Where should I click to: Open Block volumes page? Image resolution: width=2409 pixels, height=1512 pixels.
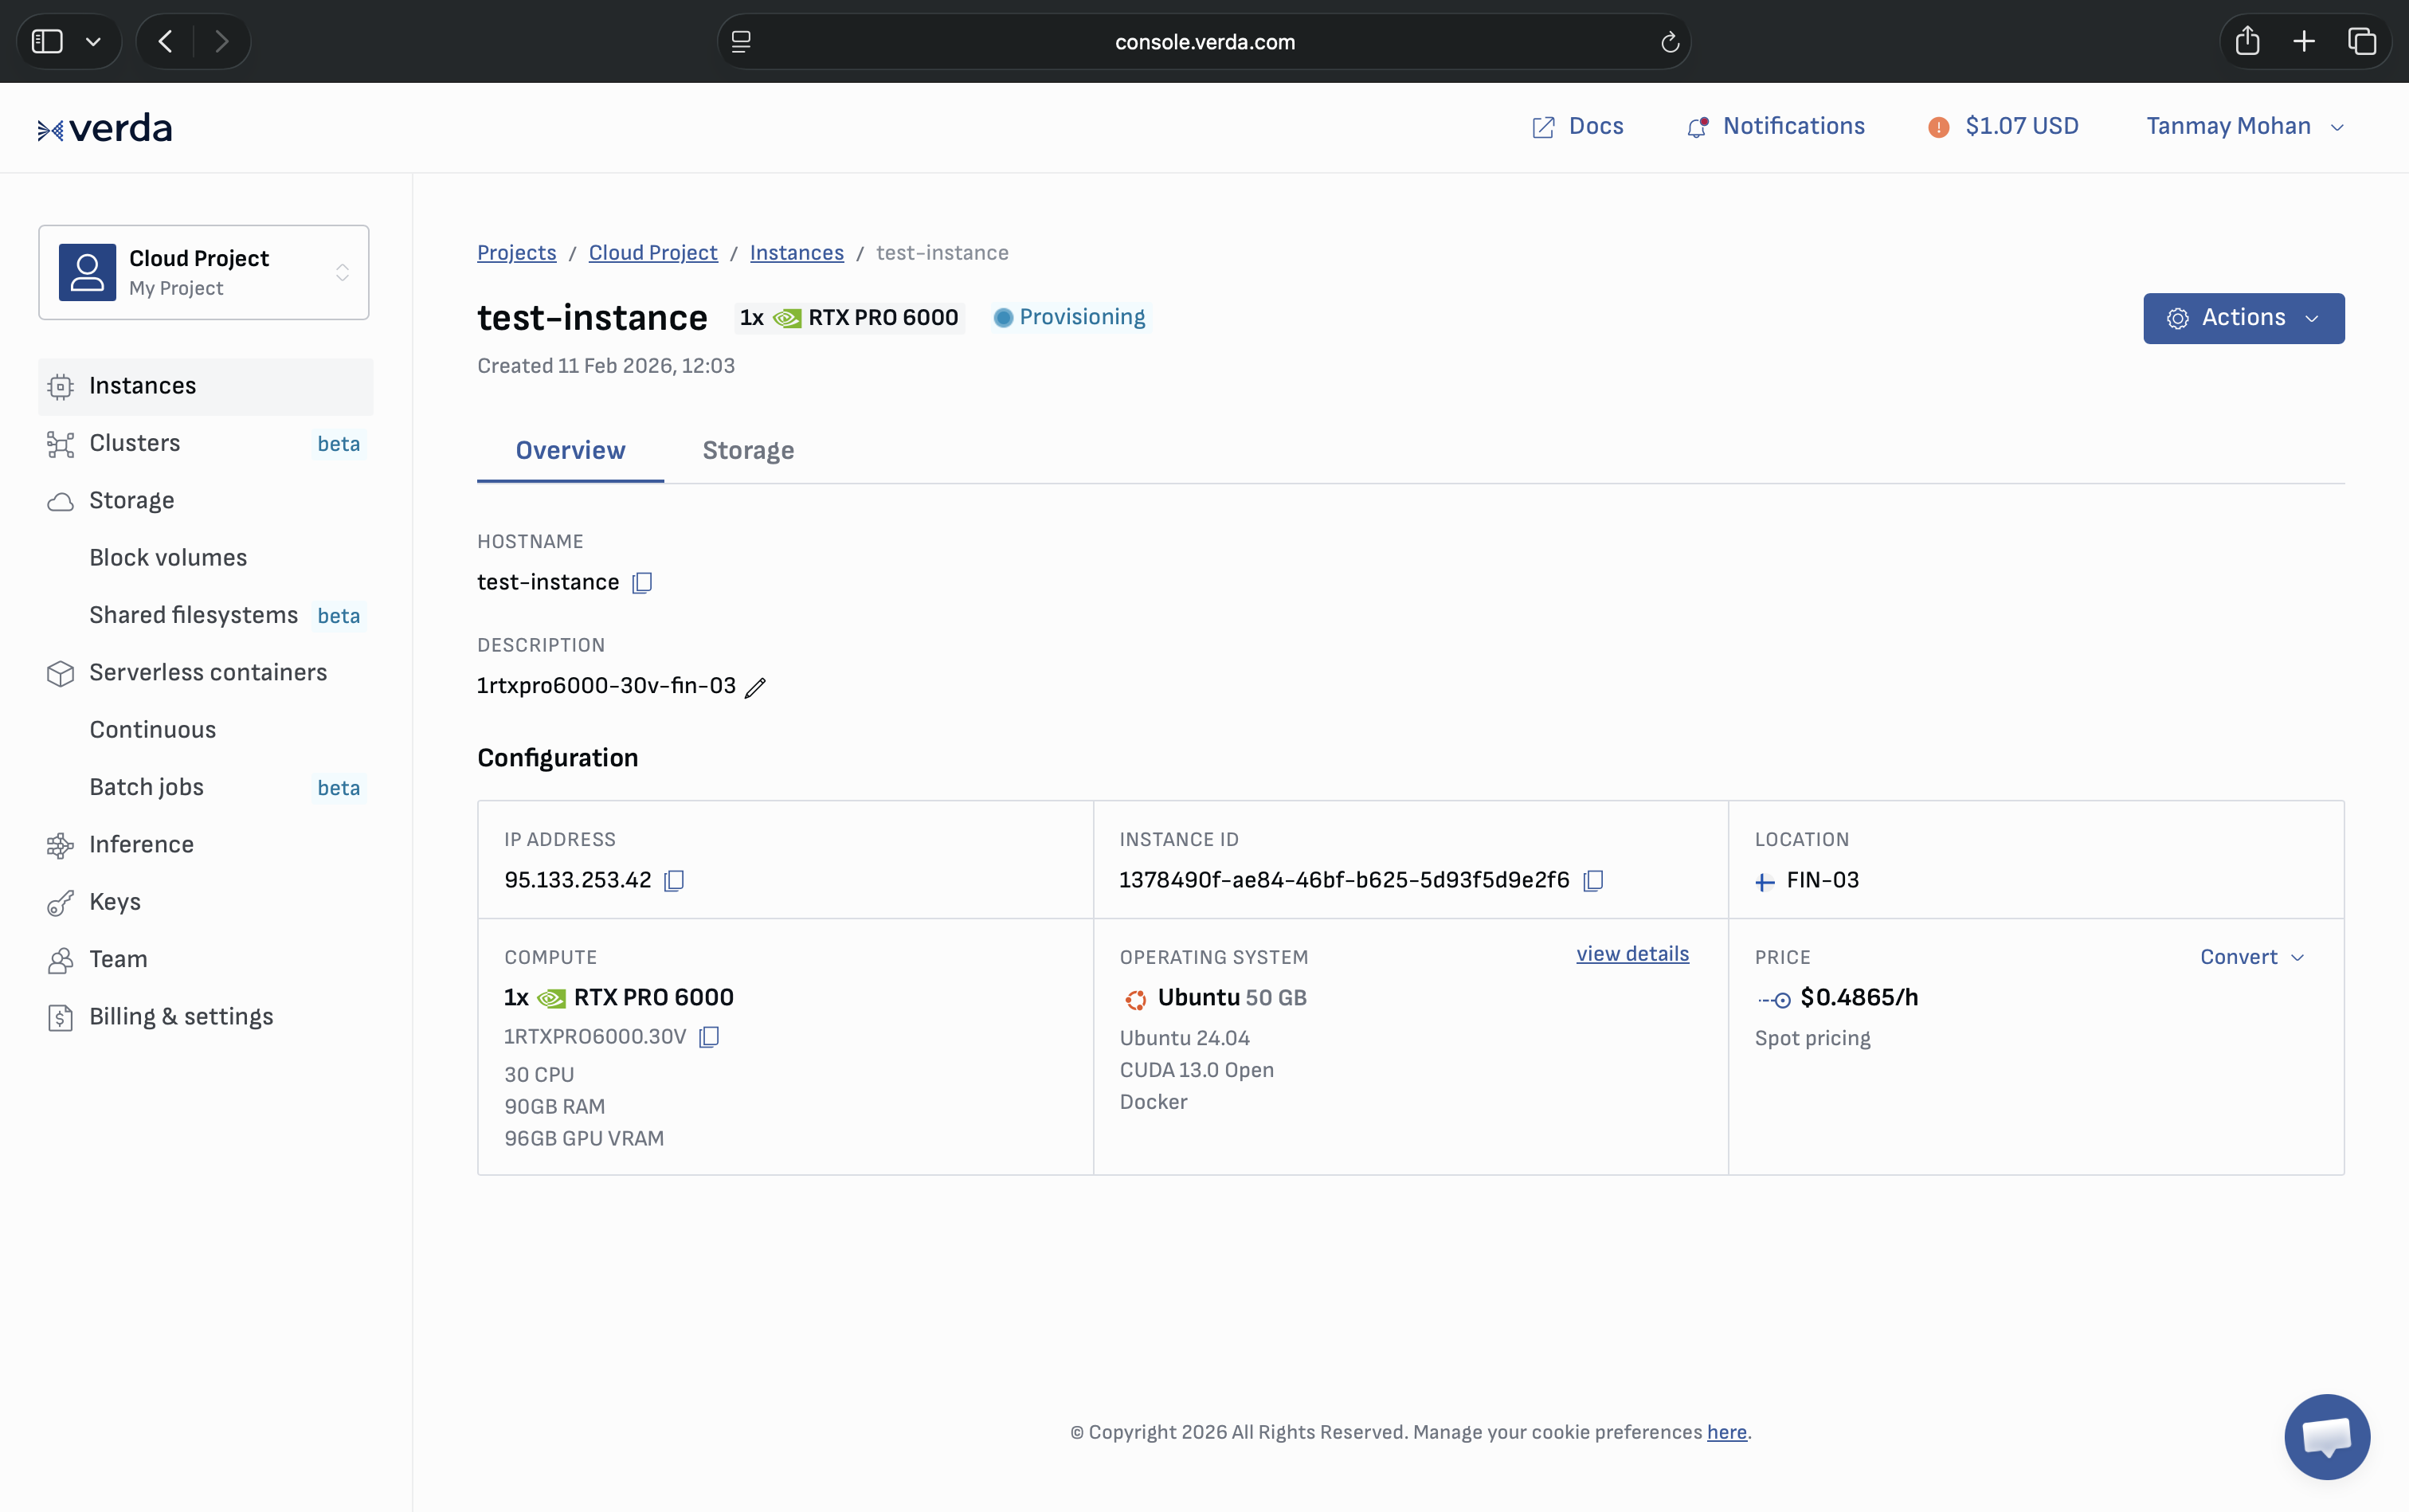168,558
